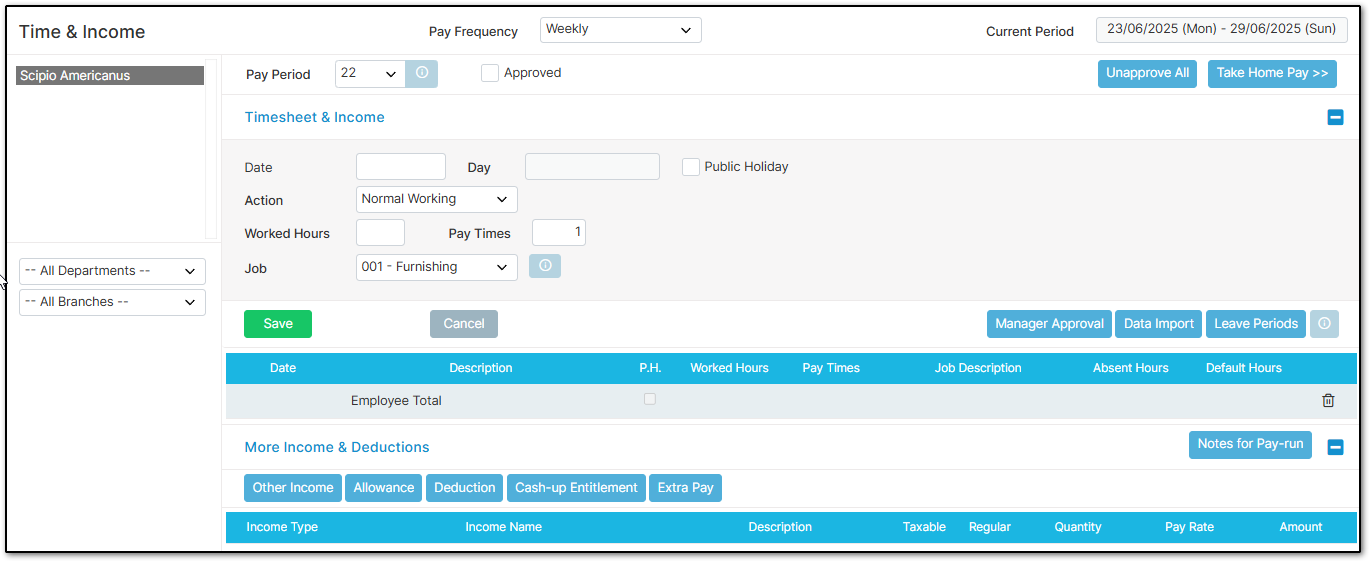Select the Cash-up Entitlement option
This screenshot has width=1370, height=562.
click(x=576, y=488)
